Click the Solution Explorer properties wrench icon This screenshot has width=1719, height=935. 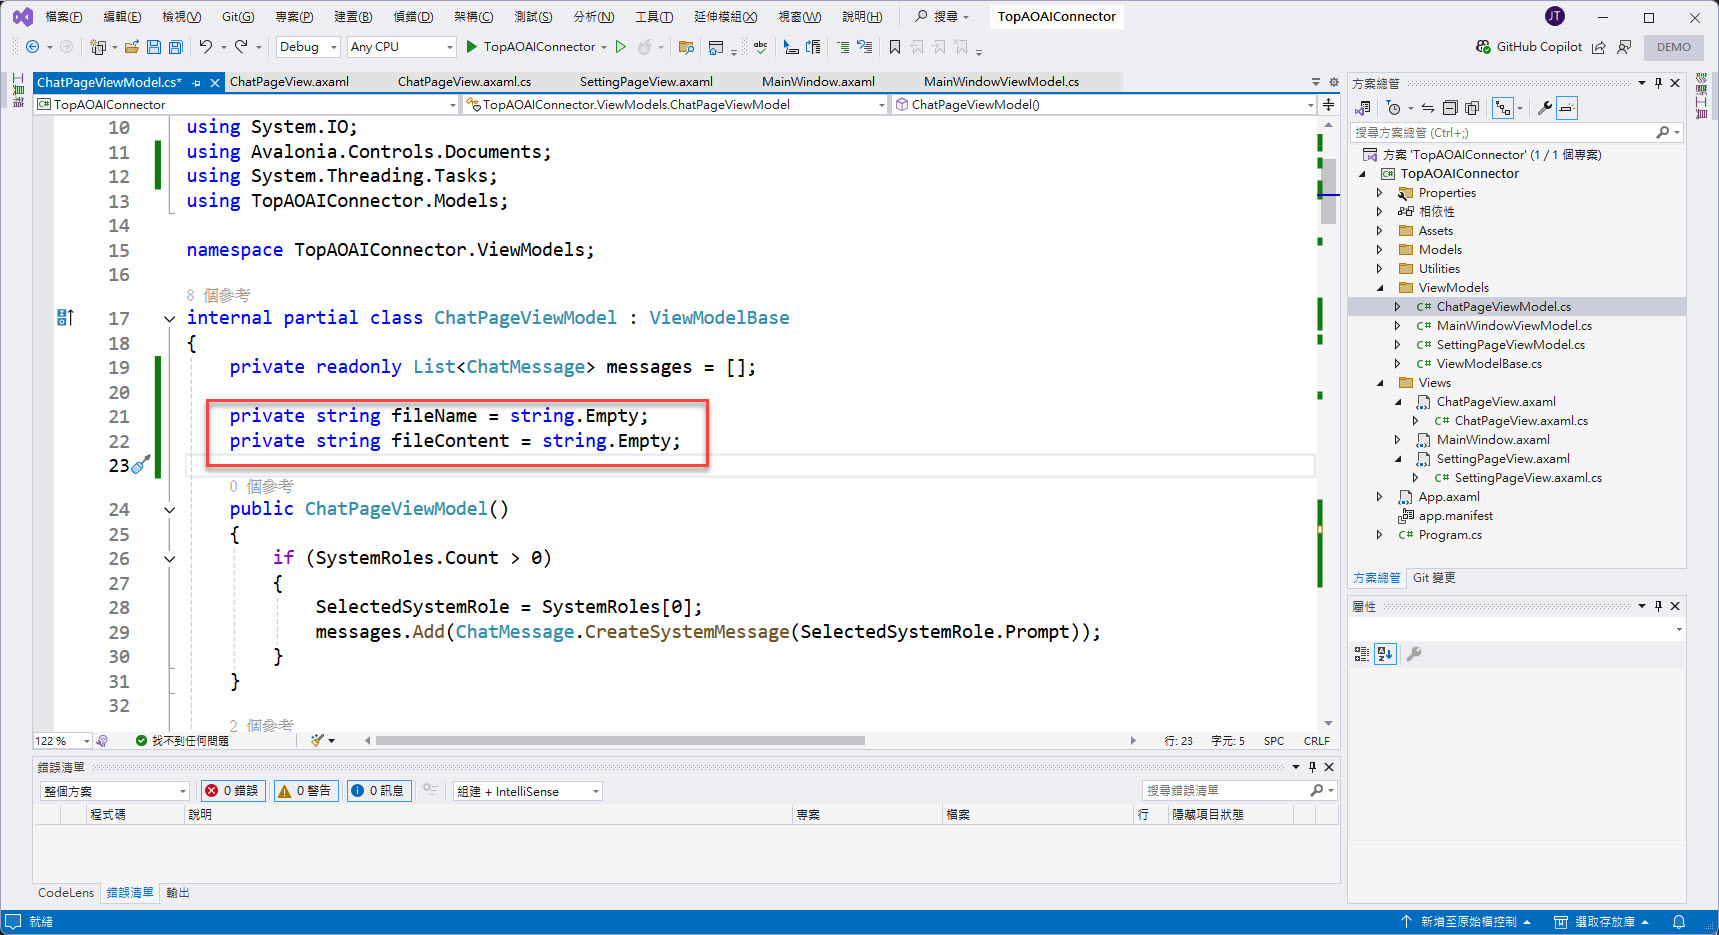[1544, 108]
